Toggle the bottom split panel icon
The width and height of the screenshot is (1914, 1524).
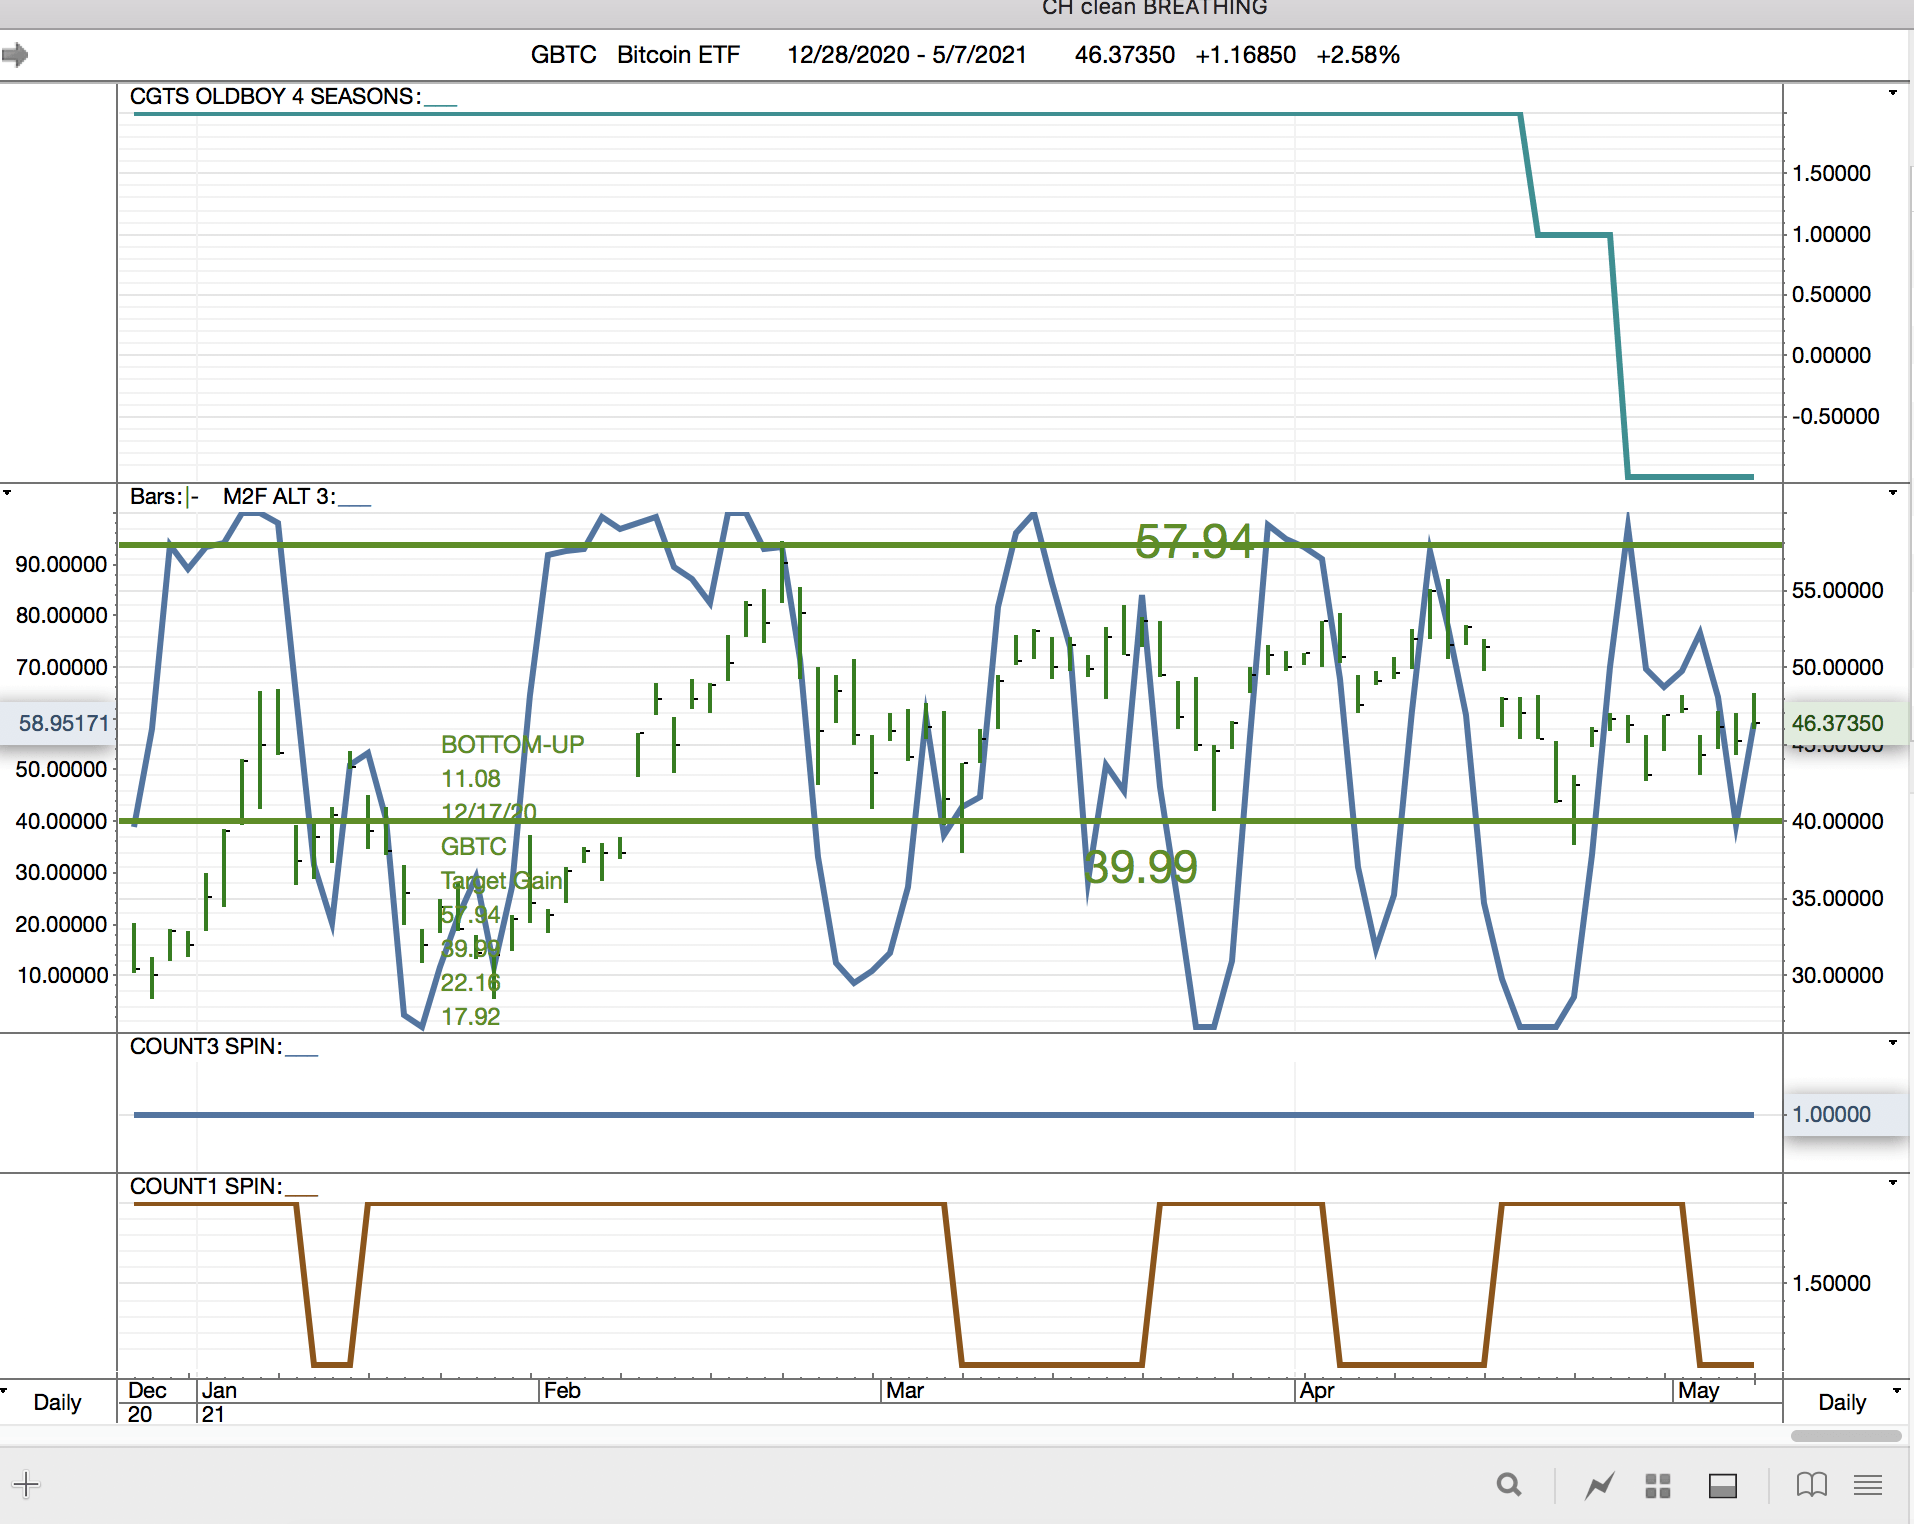pos(1722,1486)
